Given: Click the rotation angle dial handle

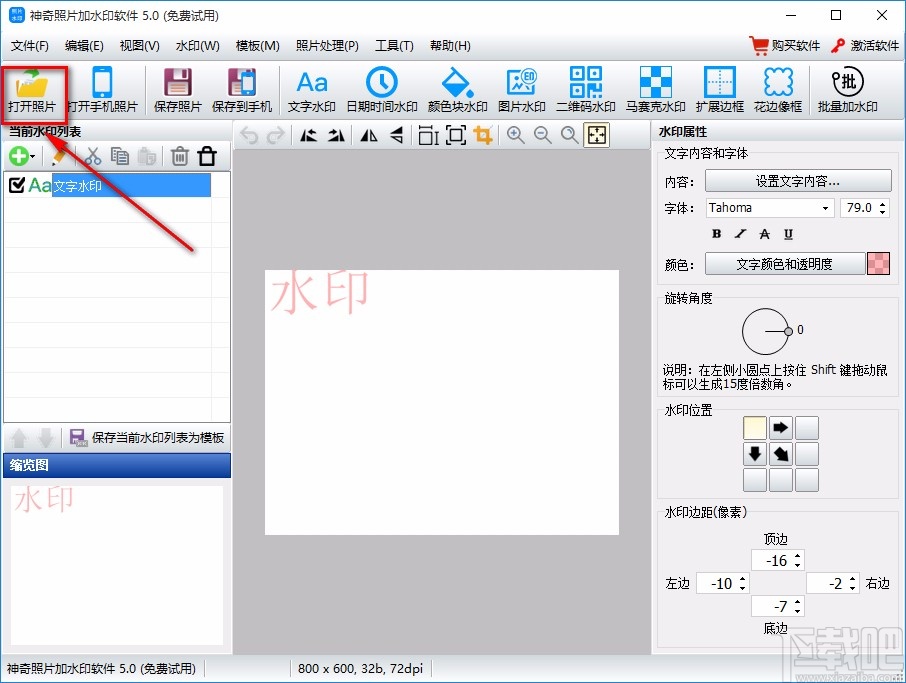Looking at the screenshot, I should click(788, 331).
